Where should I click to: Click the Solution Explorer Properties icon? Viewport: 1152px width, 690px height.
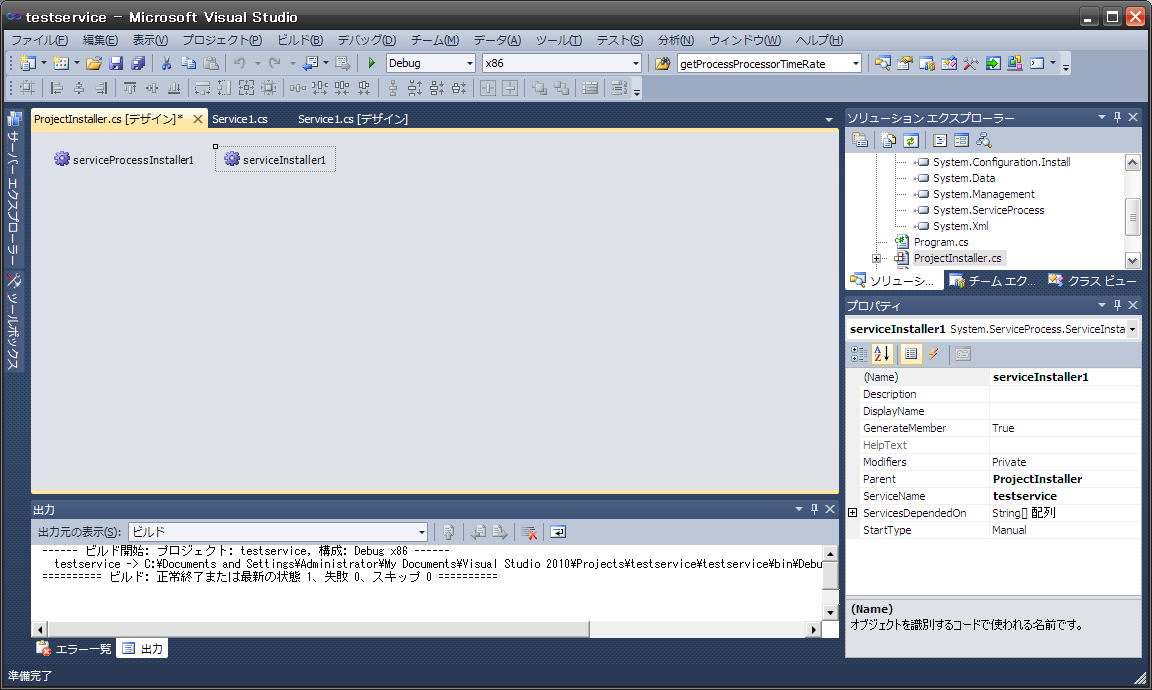point(860,140)
